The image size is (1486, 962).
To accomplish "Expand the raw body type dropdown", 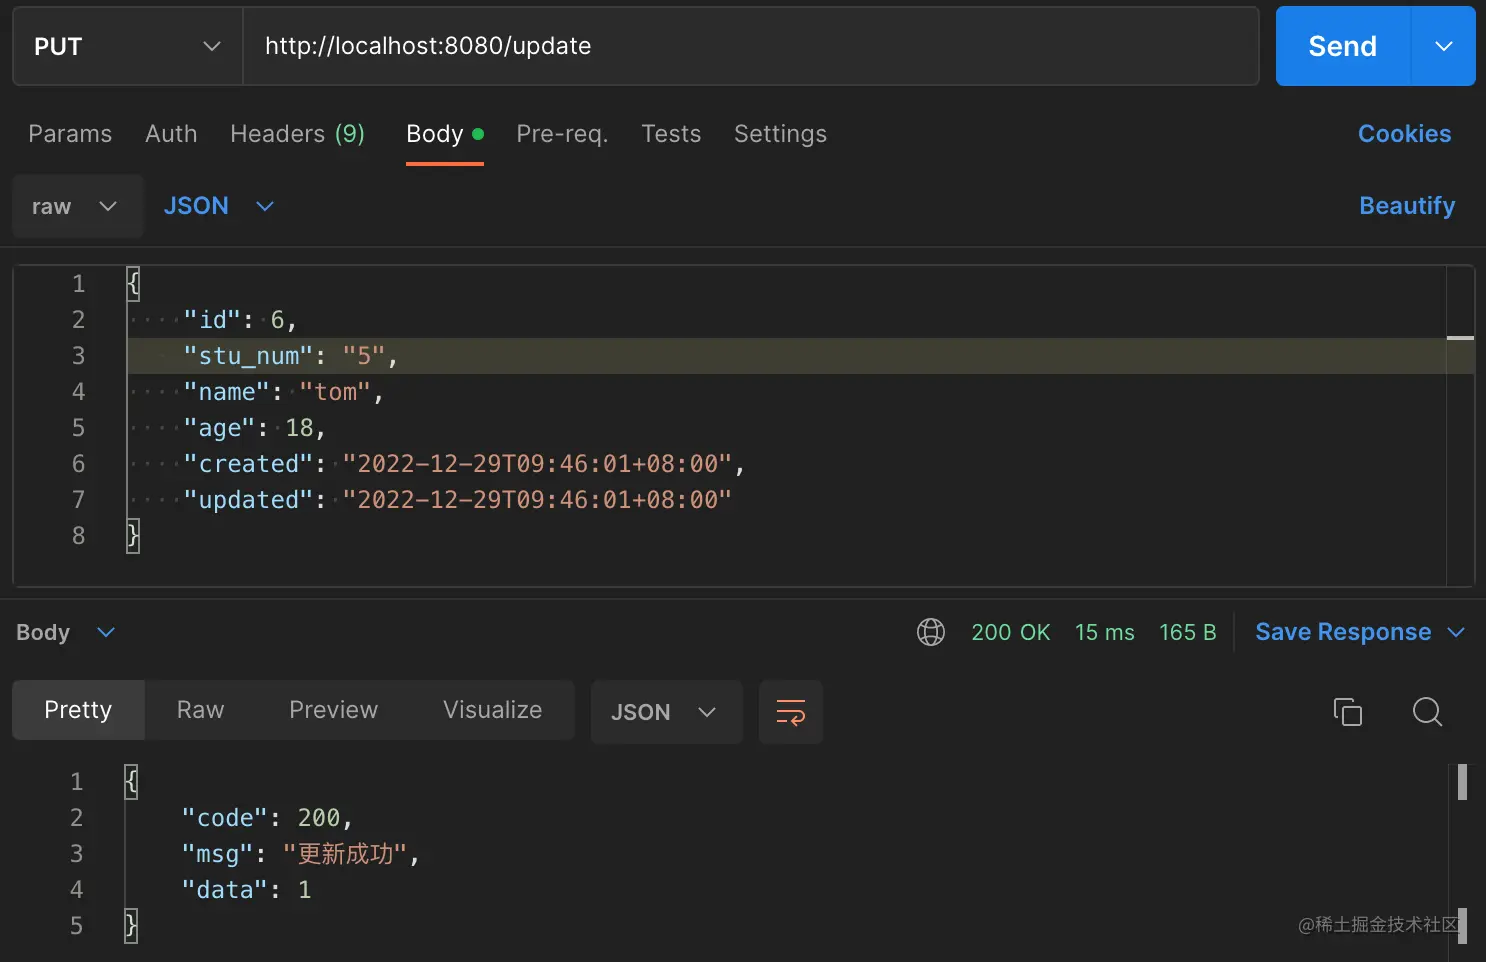I will tap(76, 206).
